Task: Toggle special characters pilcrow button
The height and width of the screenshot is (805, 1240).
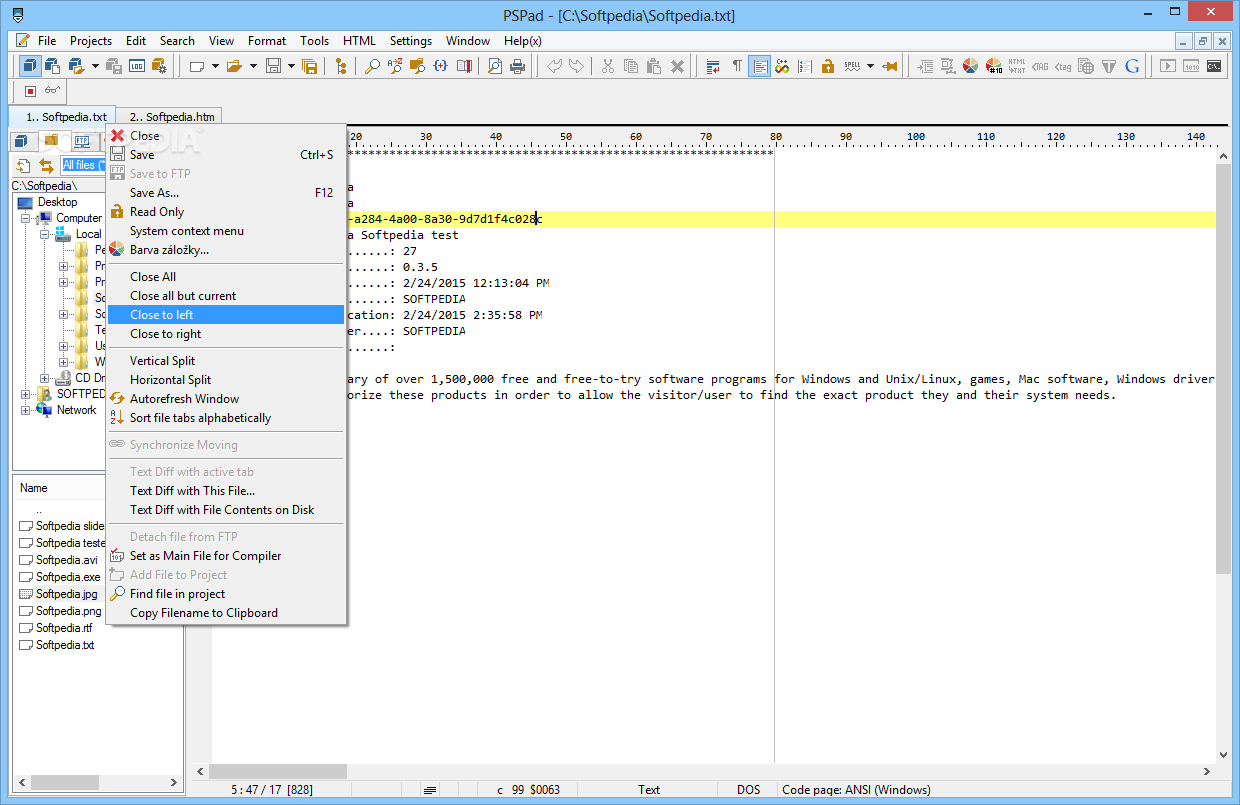Action: pyautogui.click(x=737, y=66)
